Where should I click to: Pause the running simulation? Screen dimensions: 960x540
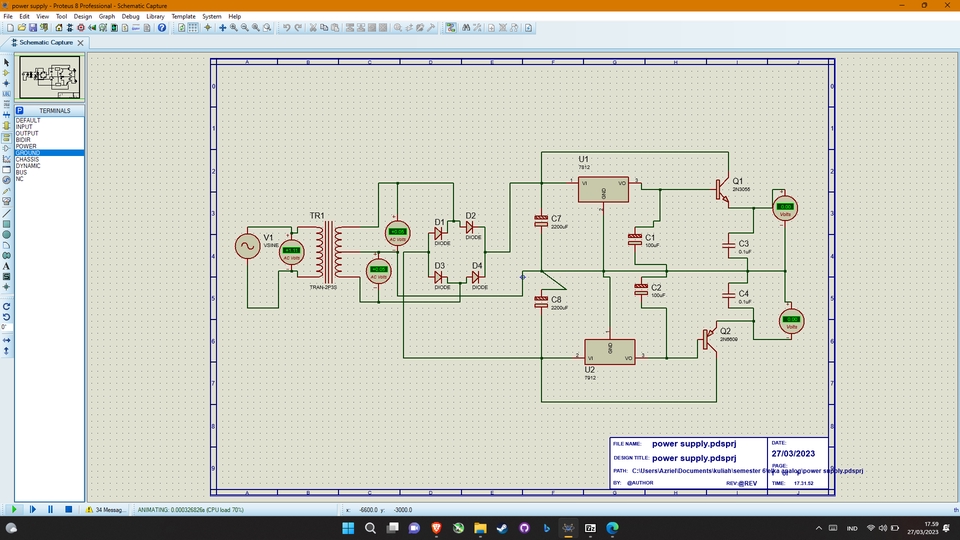click(x=50, y=509)
